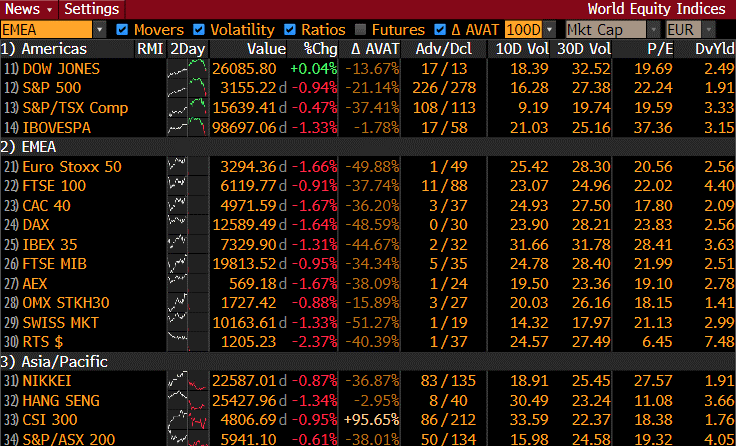Toggle the Δ AVAT checkbox
This screenshot has height=446, width=736.
click(x=440, y=30)
